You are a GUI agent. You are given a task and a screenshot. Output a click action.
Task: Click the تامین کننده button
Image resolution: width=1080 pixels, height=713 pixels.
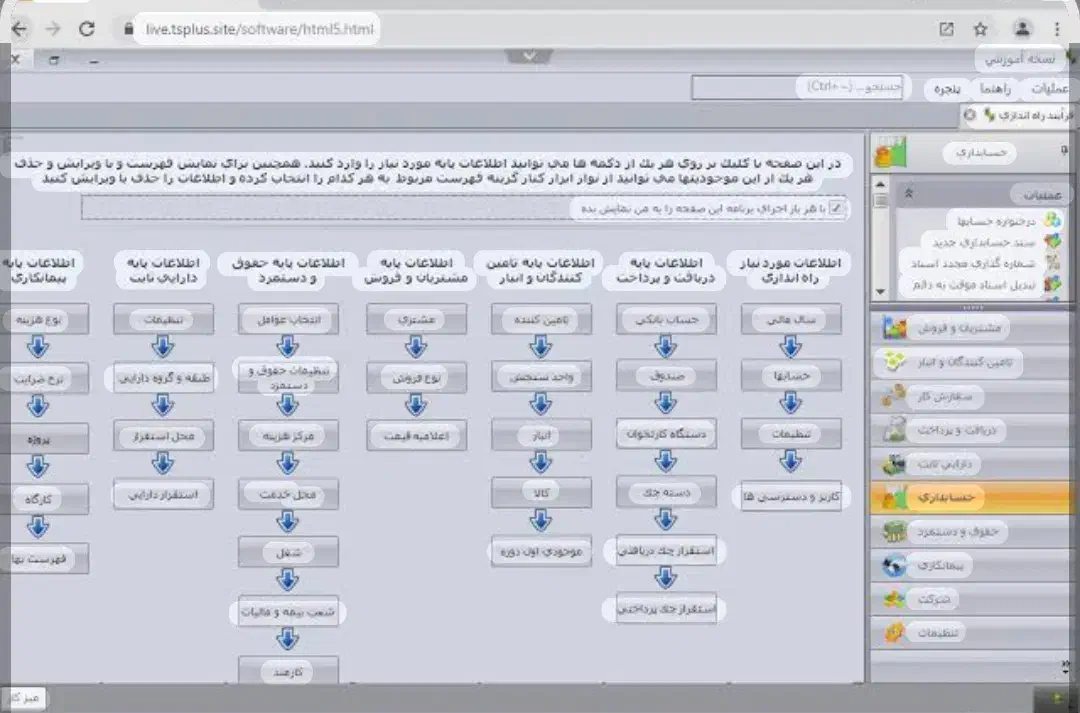pyautogui.click(x=541, y=320)
